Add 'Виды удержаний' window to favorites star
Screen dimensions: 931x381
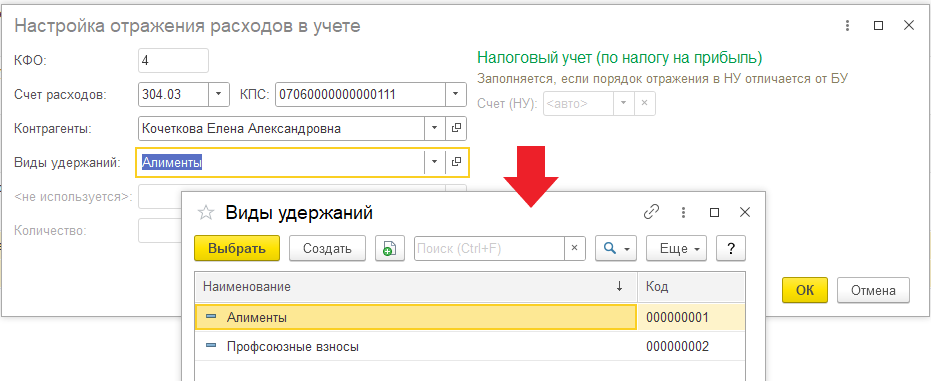205,212
